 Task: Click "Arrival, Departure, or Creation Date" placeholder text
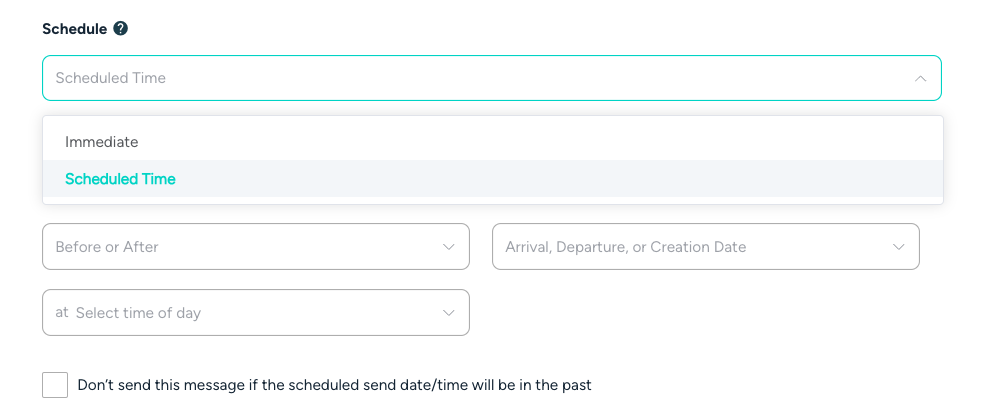pyautogui.click(x=625, y=247)
